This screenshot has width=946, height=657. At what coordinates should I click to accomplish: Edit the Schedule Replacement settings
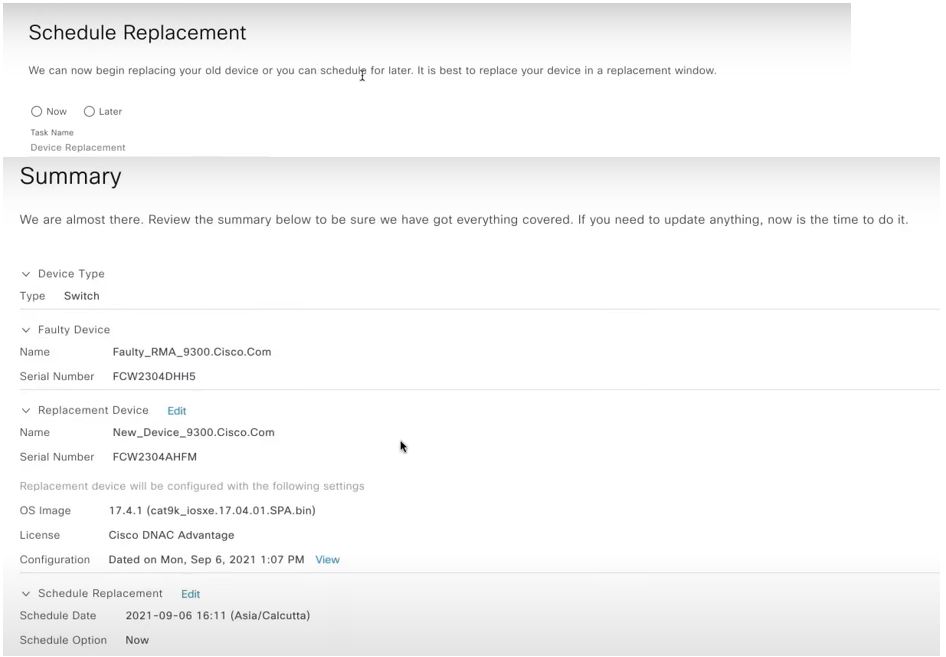[x=190, y=593]
